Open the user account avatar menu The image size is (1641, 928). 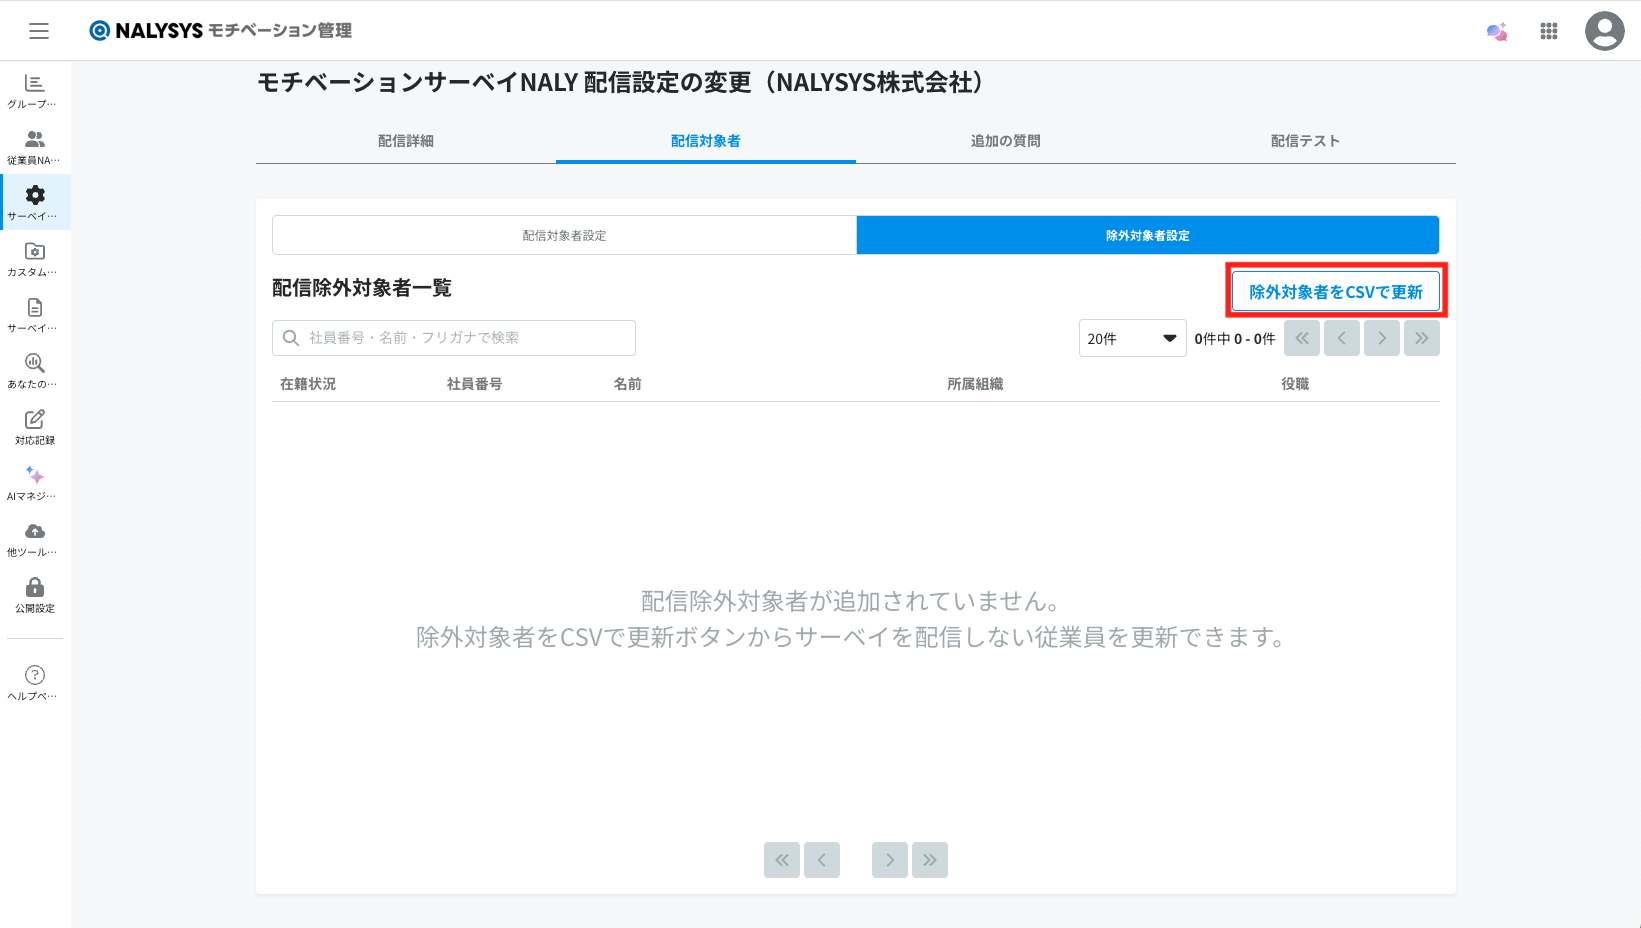click(x=1605, y=31)
